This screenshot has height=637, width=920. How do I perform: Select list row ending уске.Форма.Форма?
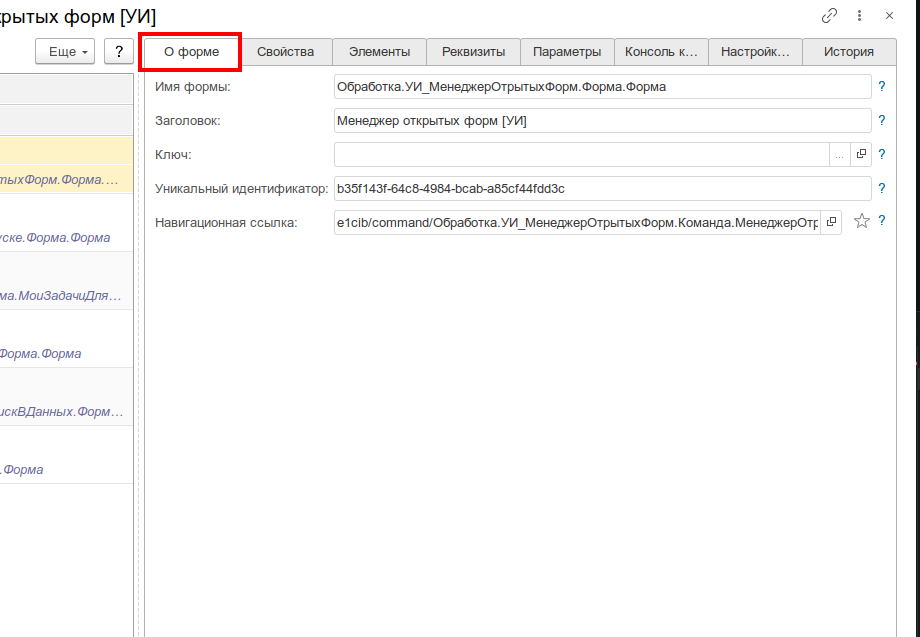(x=66, y=223)
